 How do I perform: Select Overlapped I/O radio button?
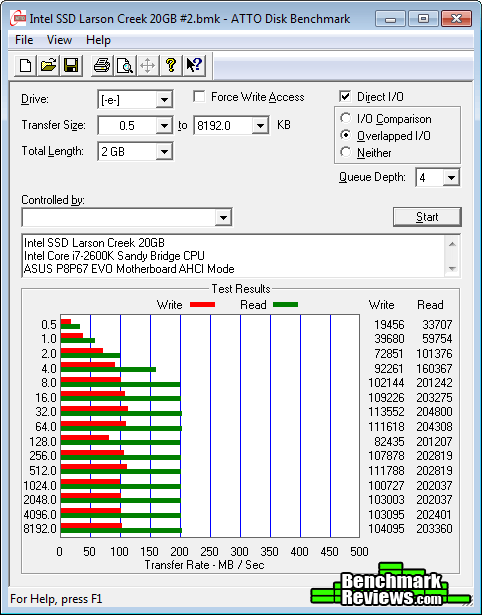346,135
